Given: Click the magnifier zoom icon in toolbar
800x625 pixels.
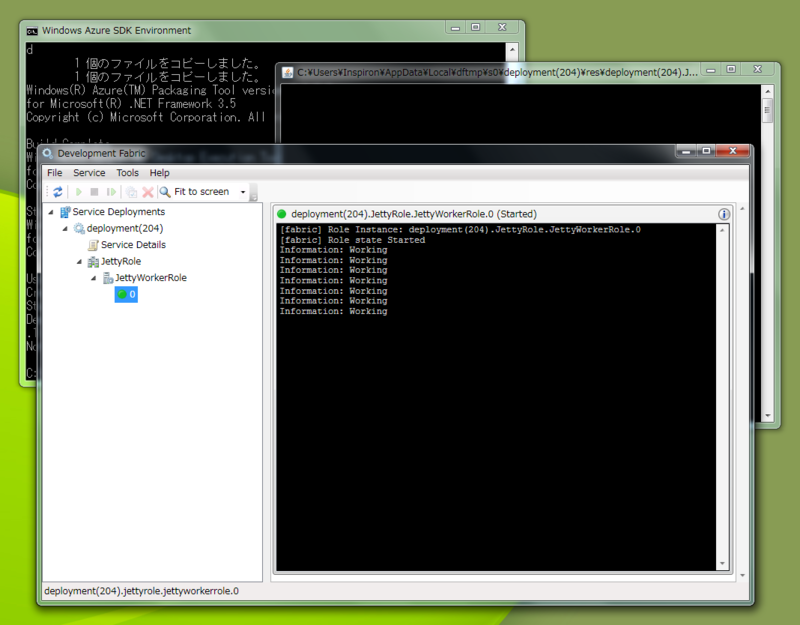Looking at the screenshot, I should tap(165, 192).
